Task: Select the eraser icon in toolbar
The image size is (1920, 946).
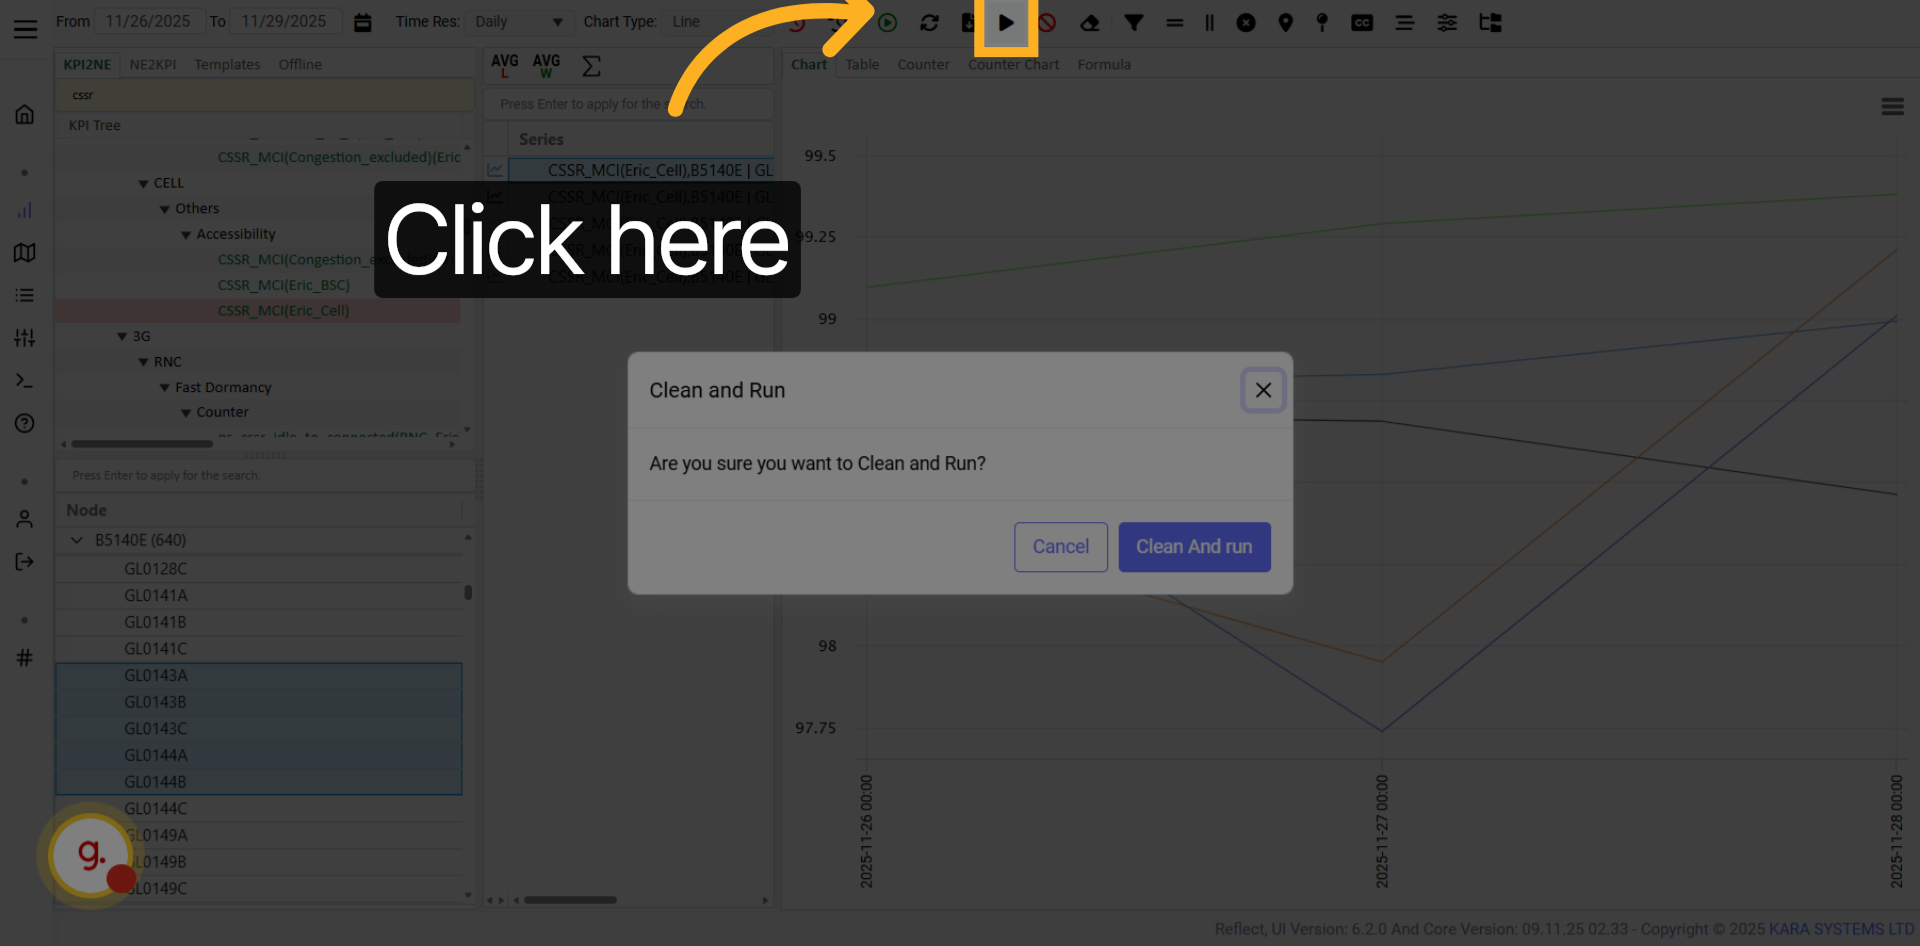Action: point(1090,22)
